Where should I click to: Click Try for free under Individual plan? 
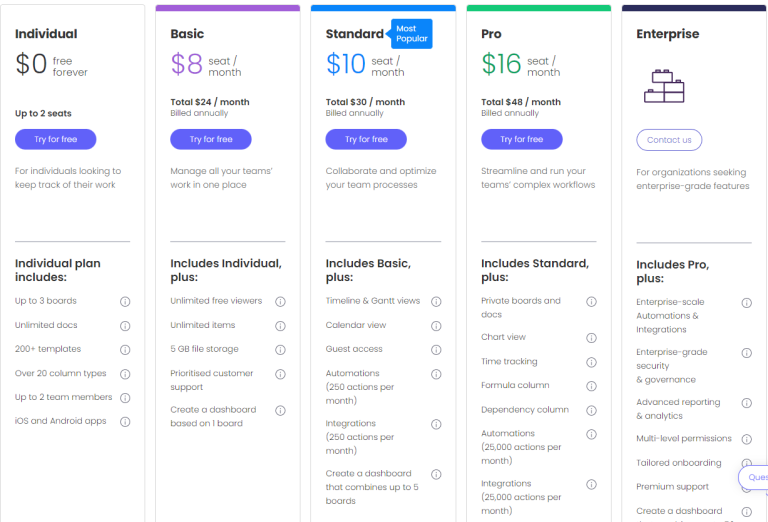point(55,140)
